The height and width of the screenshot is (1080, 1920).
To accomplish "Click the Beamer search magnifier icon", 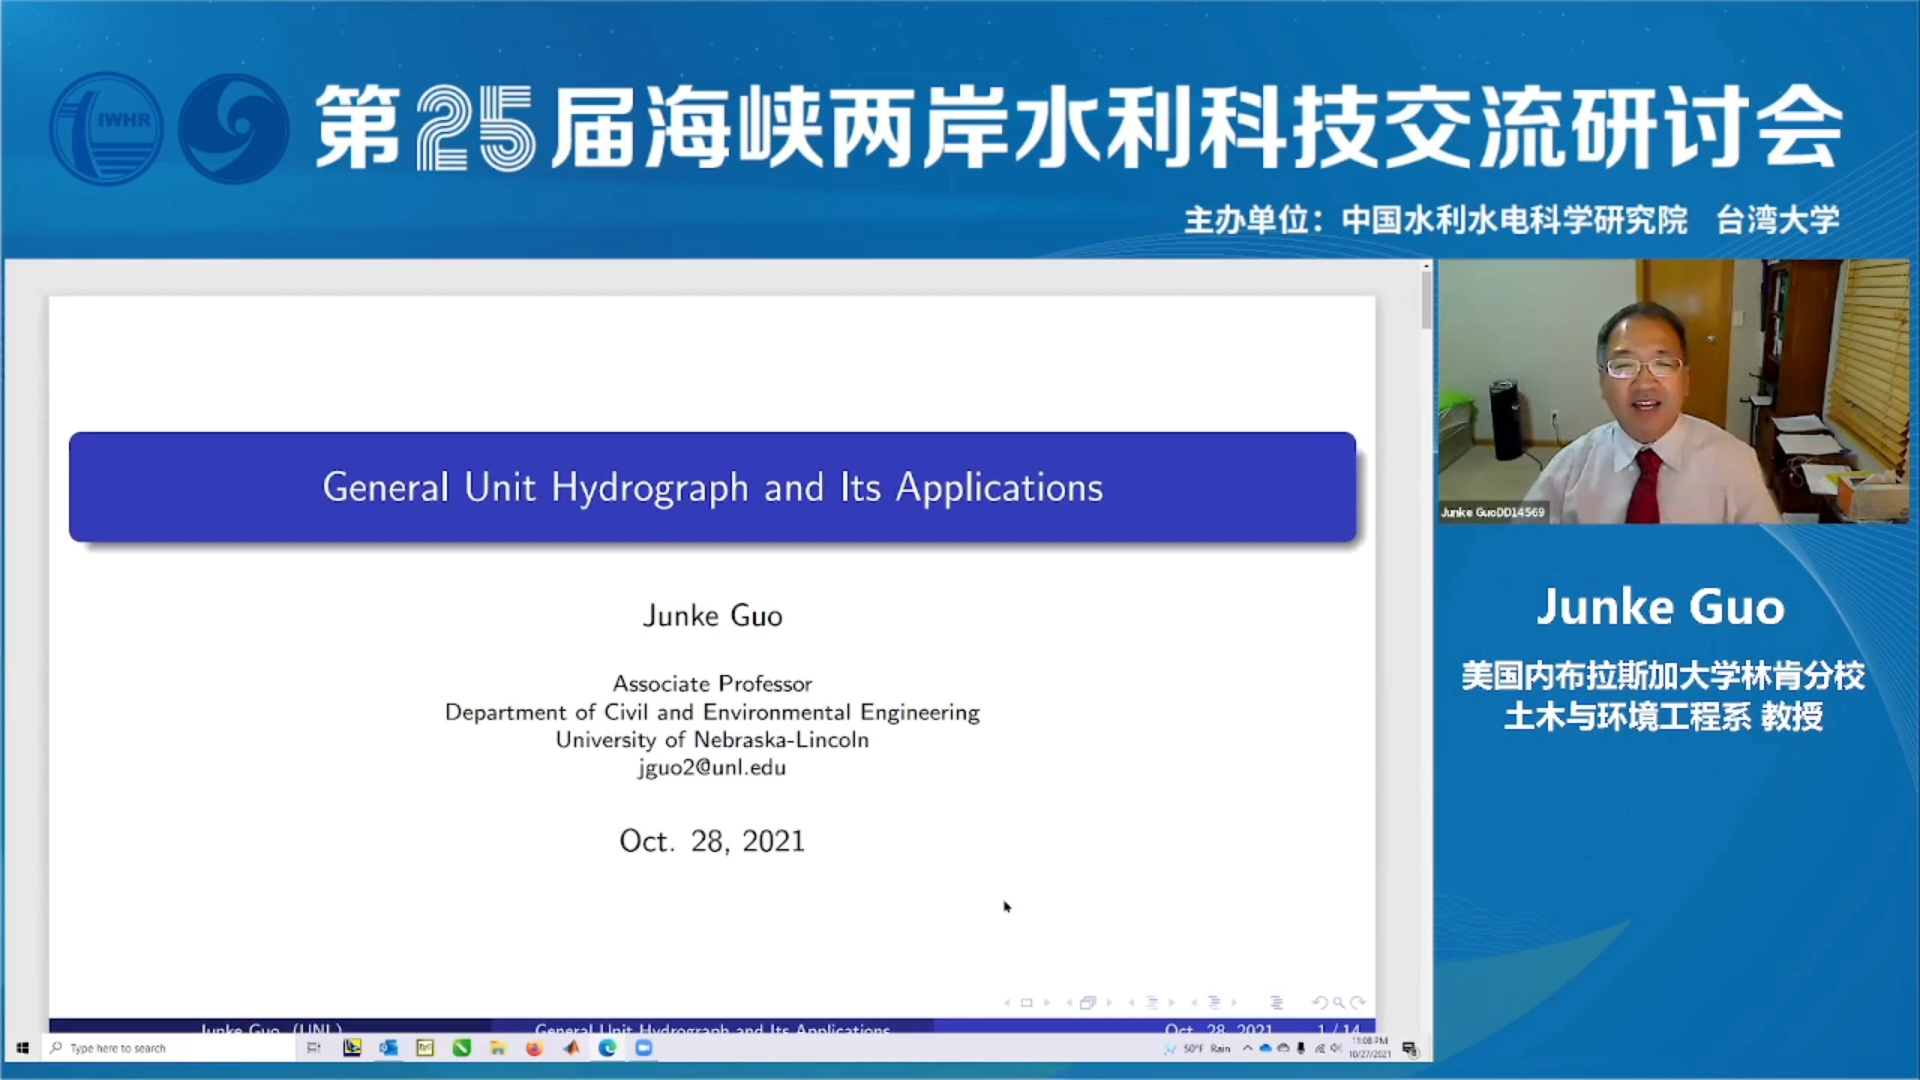I will point(1338,1002).
